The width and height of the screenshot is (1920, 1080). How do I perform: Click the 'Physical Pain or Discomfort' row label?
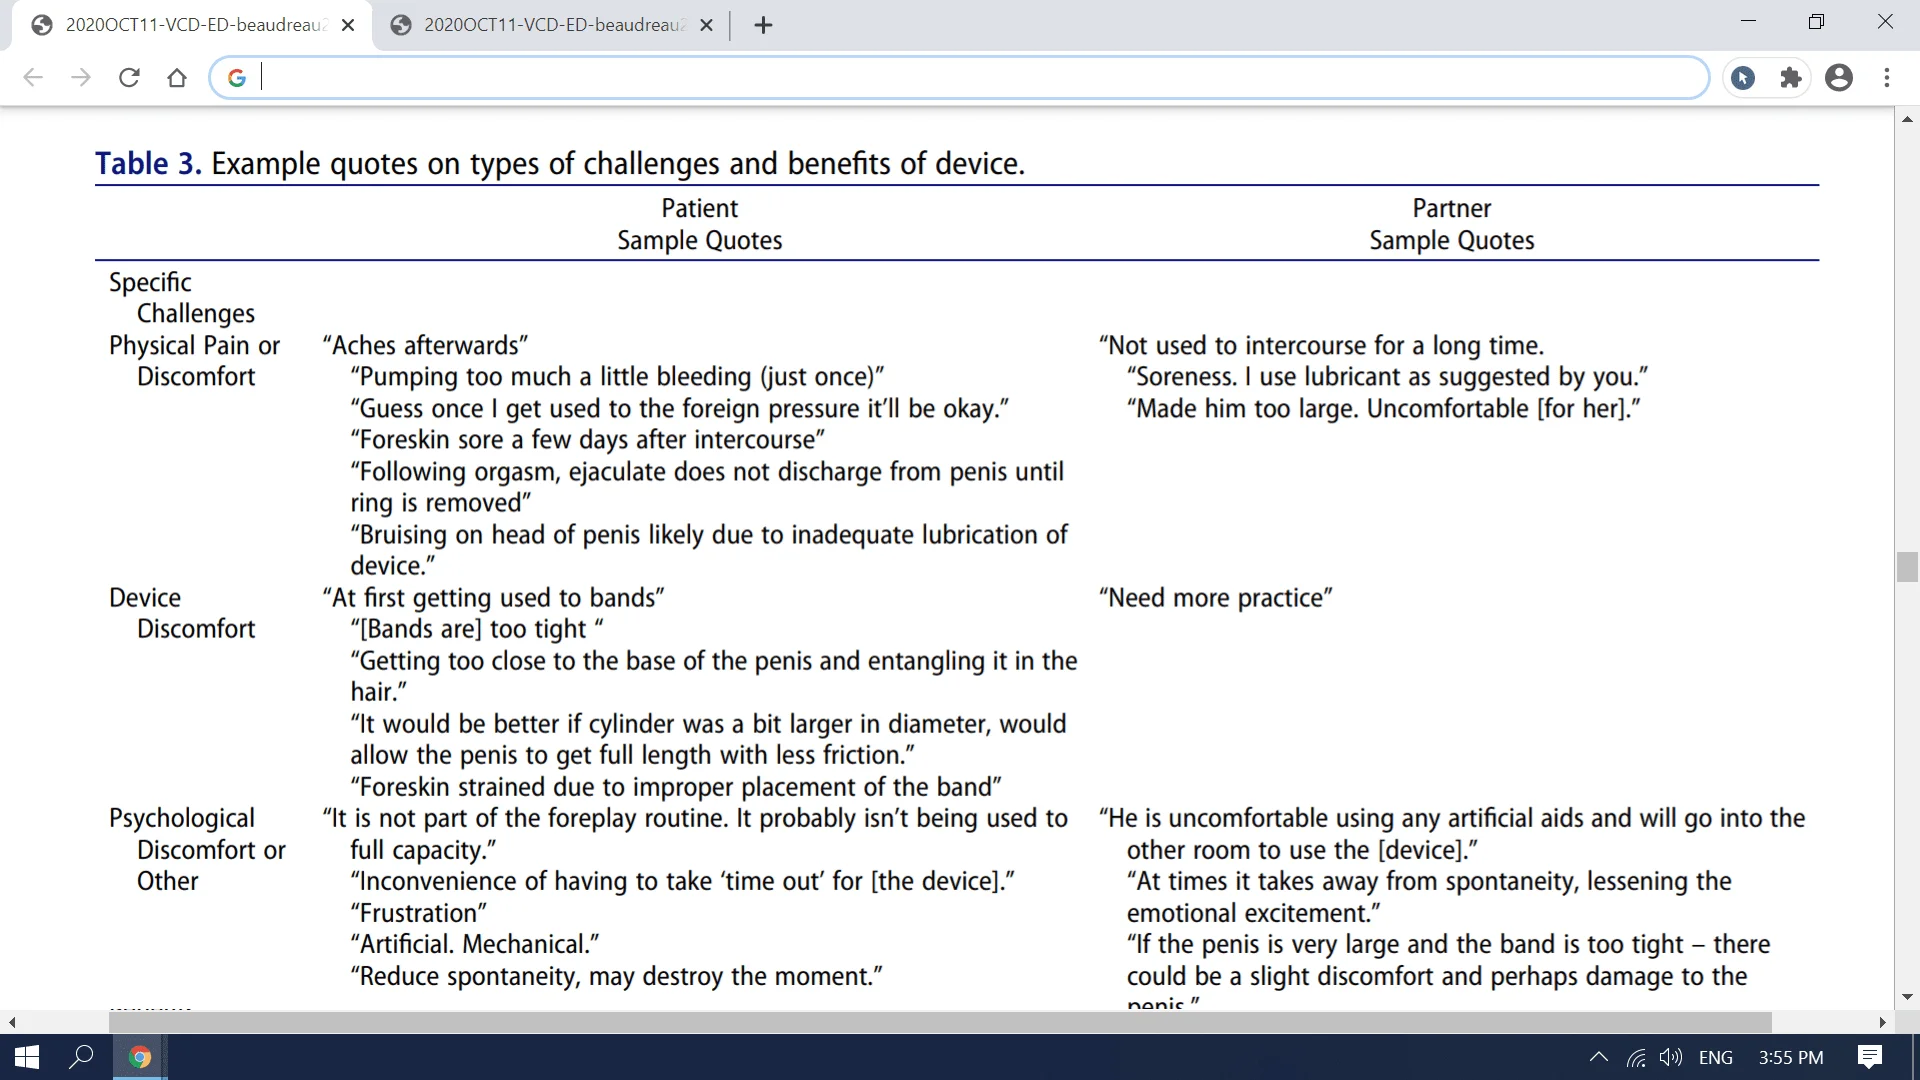195,361
